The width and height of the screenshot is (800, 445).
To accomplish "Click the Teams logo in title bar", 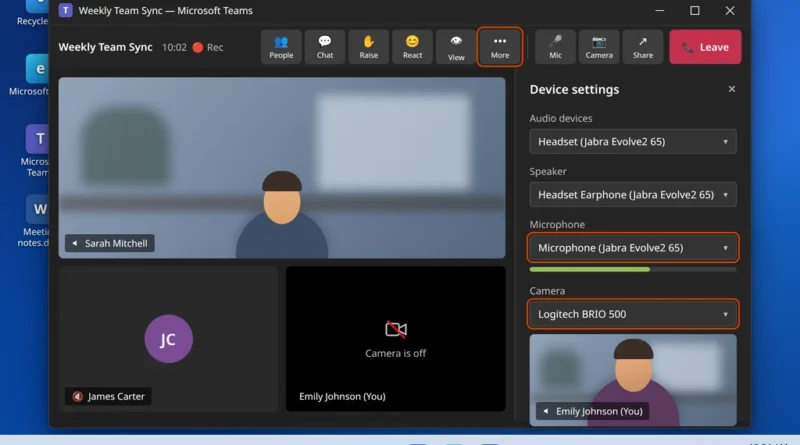I will coord(65,10).
